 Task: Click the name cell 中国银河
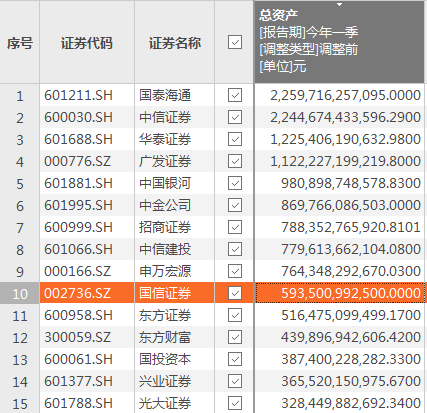pyautogui.click(x=175, y=183)
